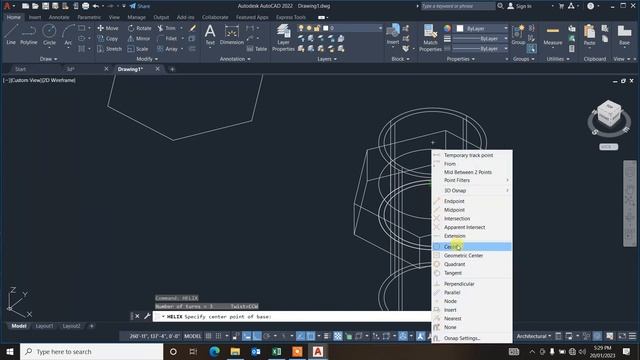
Task: Expand the 3D Osnap submenu
Action: [x=472, y=191]
